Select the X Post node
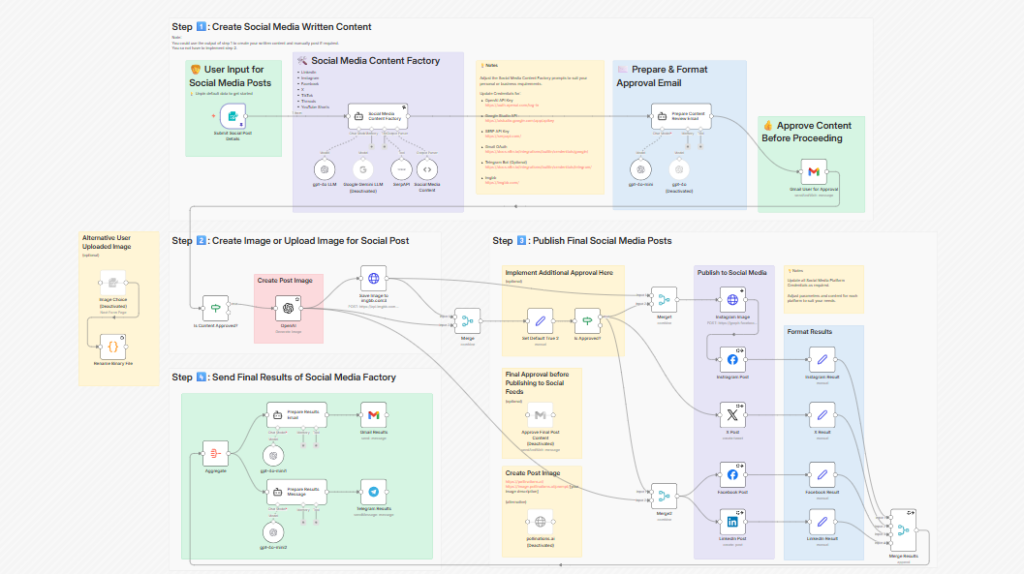The image size is (1024, 574). (x=733, y=415)
